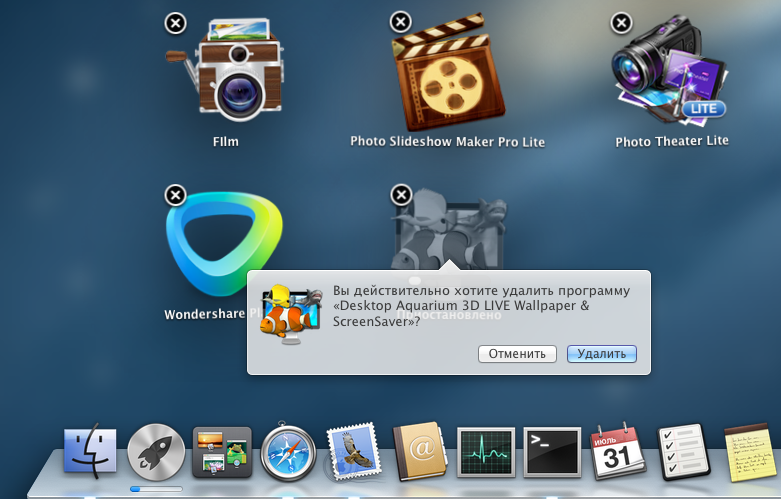Open Reminders checklist icon in Dock
Screen dimensions: 781x499
[684, 452]
